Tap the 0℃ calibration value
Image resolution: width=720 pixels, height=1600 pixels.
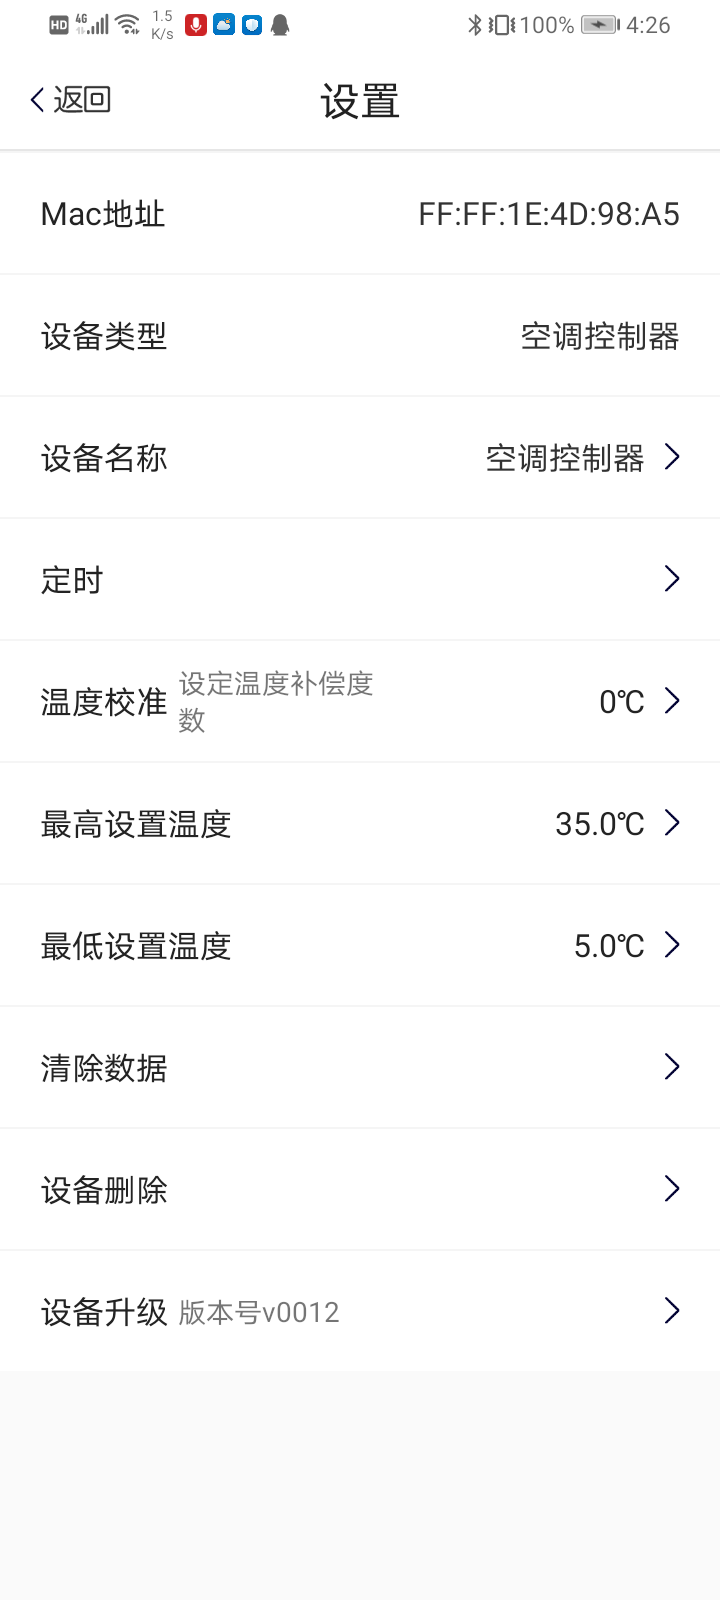622,702
